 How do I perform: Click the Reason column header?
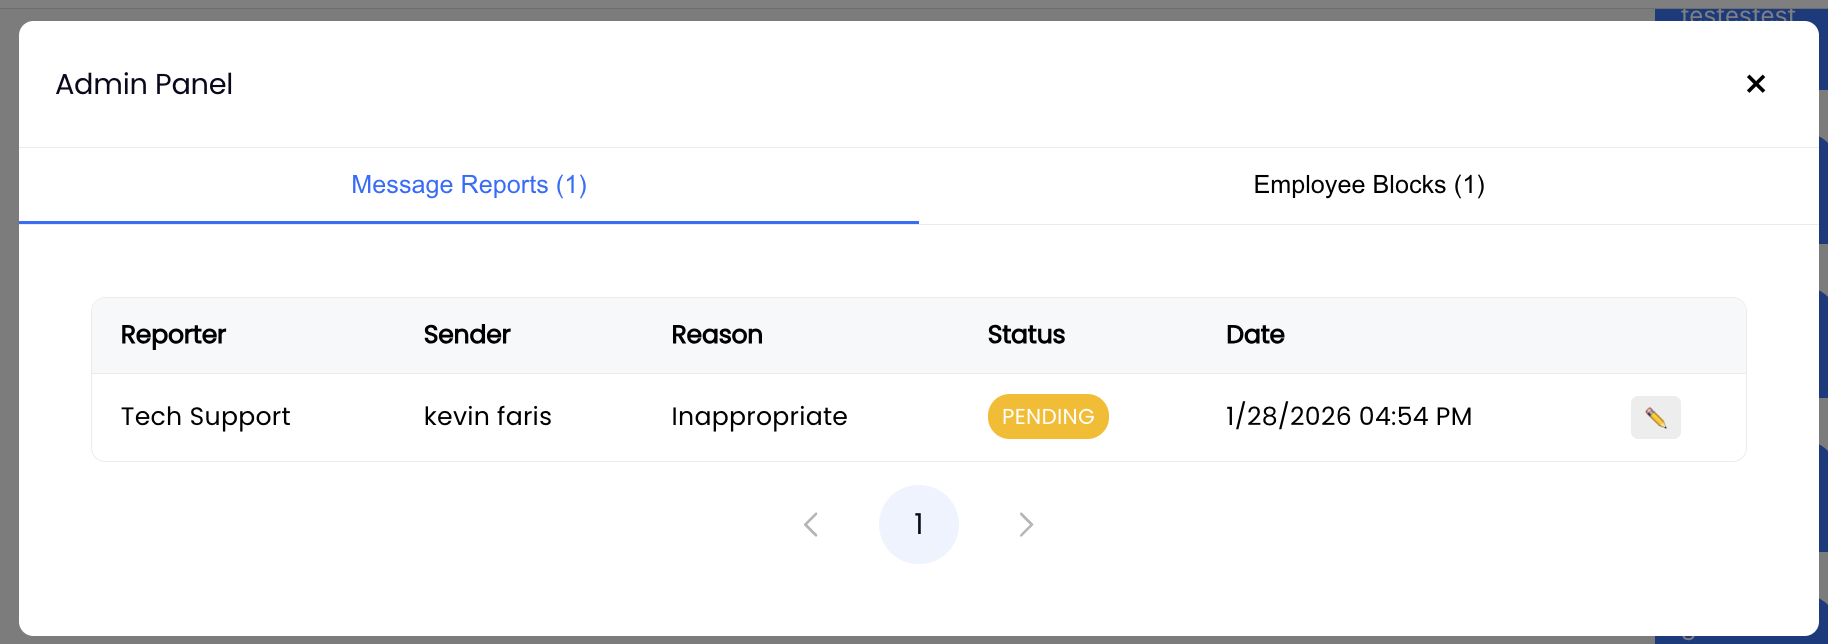point(716,335)
